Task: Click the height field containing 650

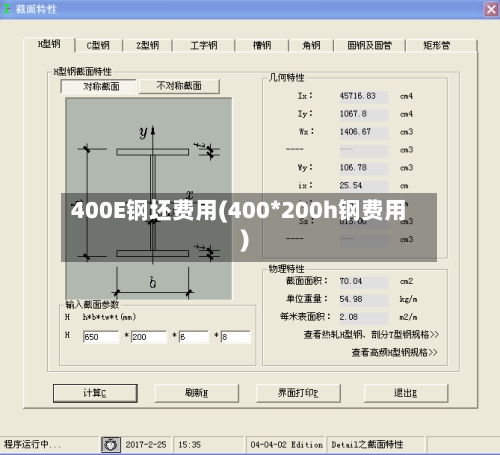Action: pyautogui.click(x=101, y=337)
